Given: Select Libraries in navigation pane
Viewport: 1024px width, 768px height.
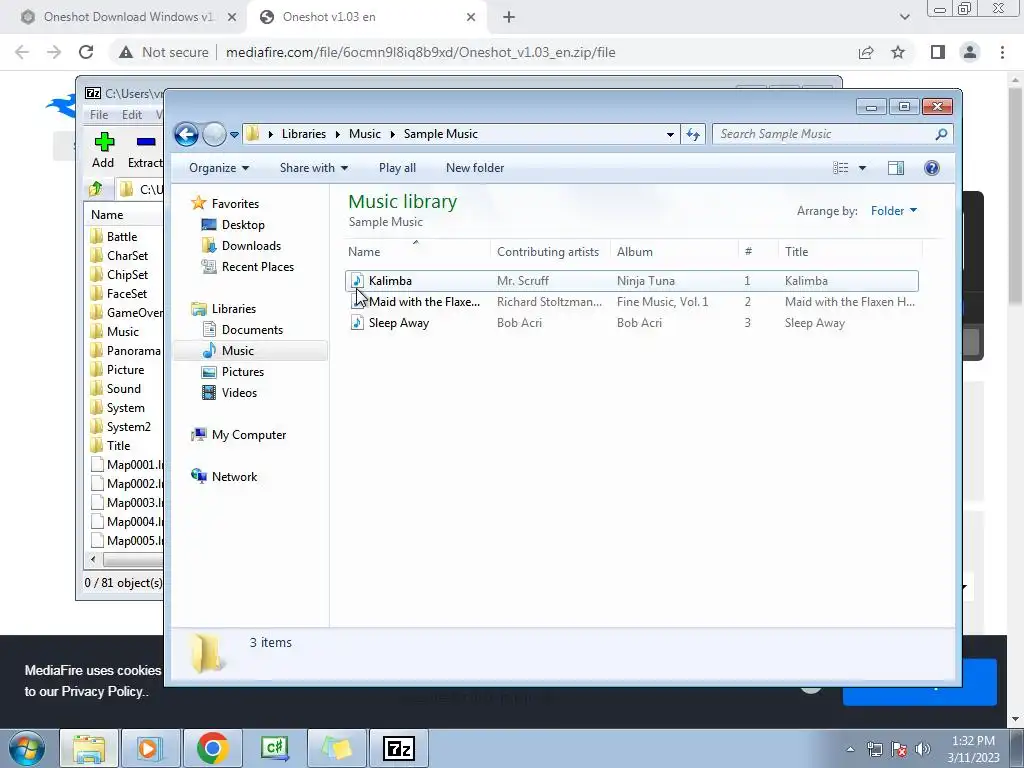Looking at the screenshot, I should click(x=234, y=309).
